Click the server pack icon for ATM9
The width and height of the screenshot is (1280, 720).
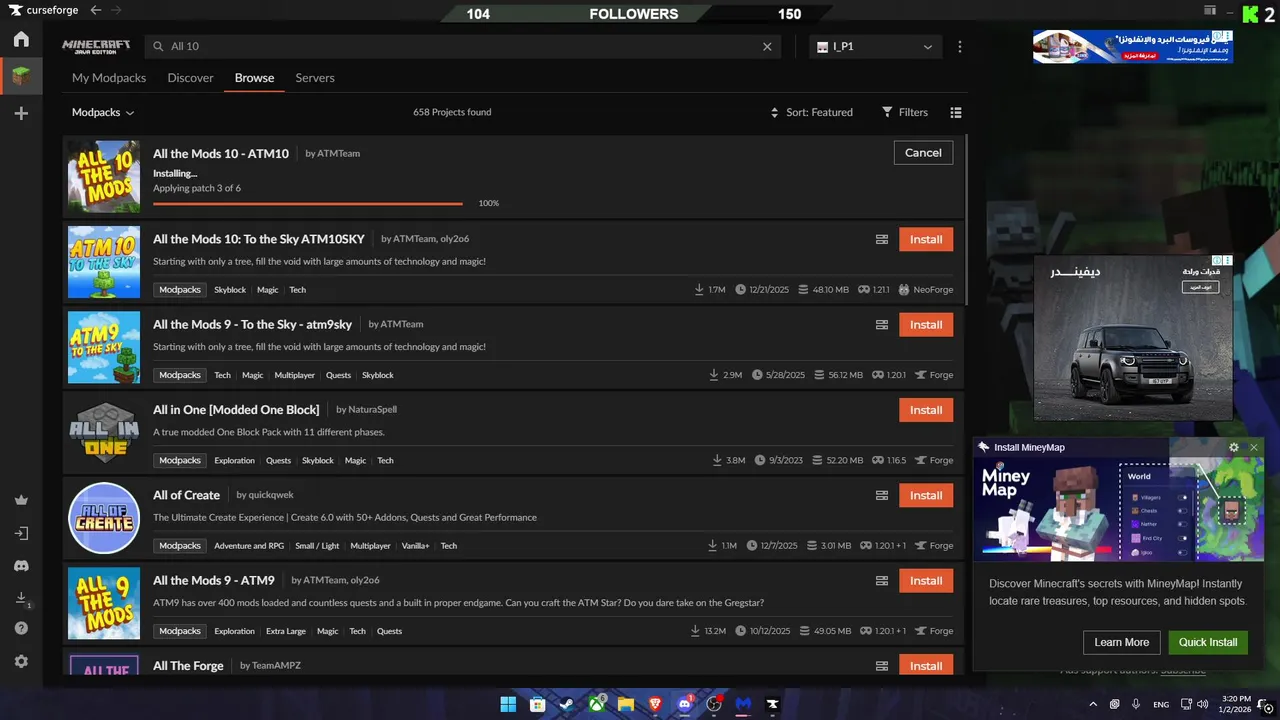(x=882, y=581)
